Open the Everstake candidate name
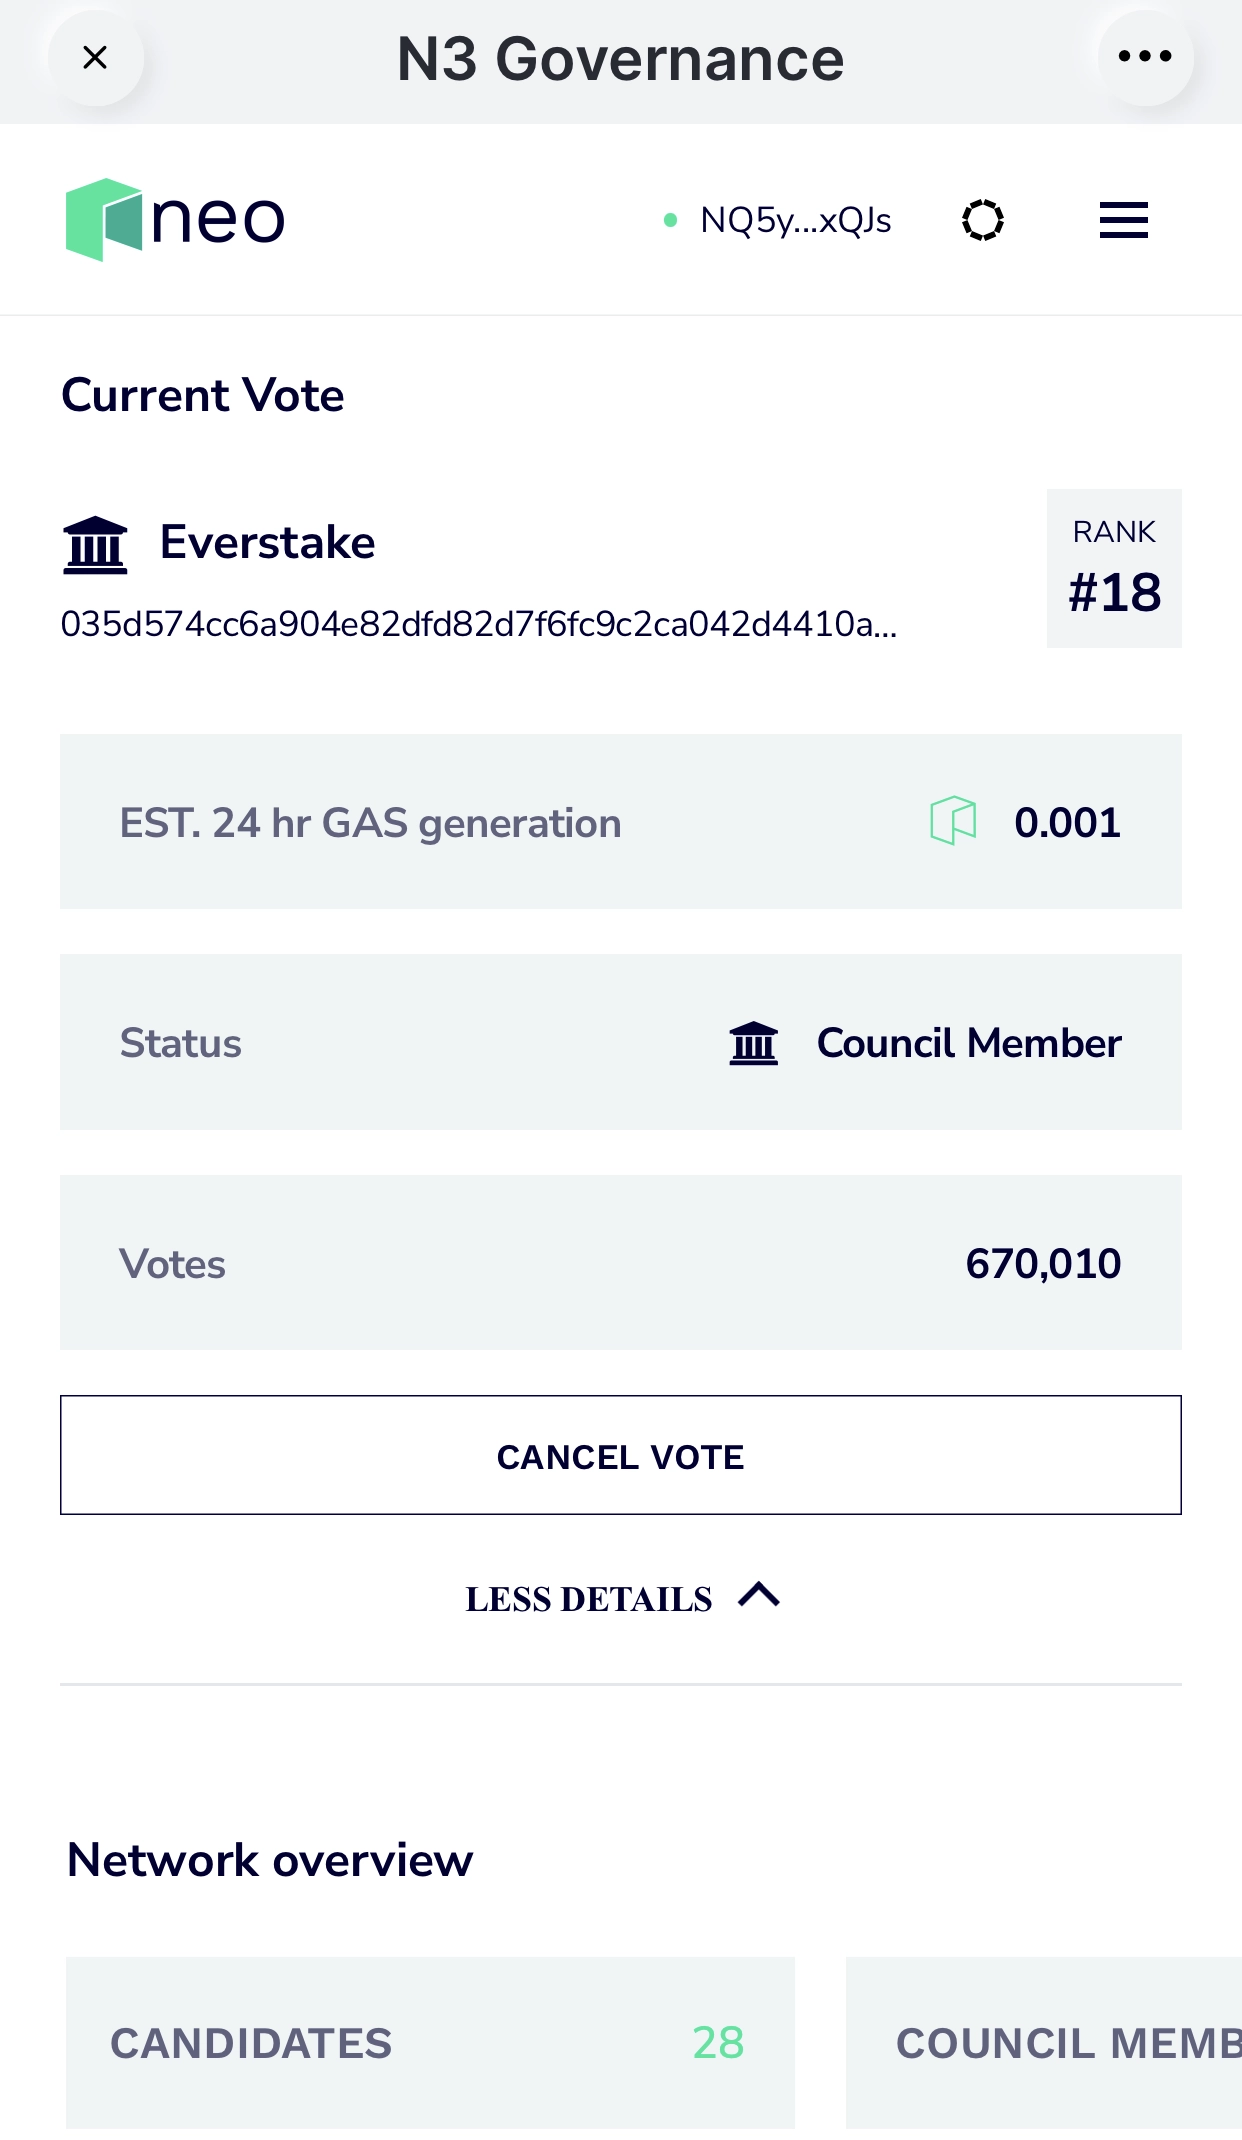This screenshot has height=2140, width=1242. [x=267, y=543]
